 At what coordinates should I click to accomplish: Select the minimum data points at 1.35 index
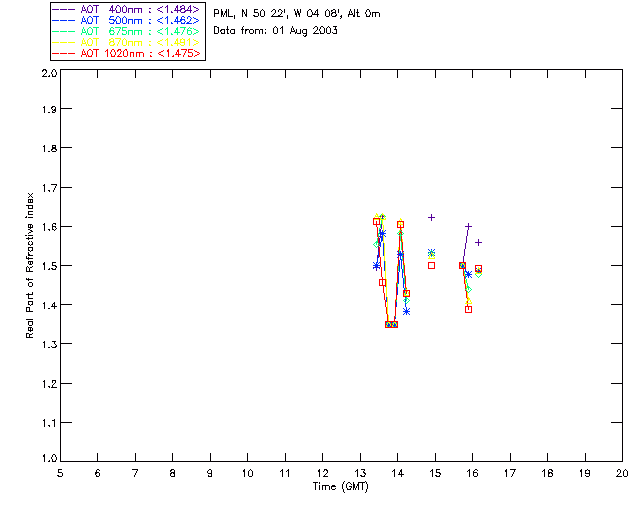(391, 324)
